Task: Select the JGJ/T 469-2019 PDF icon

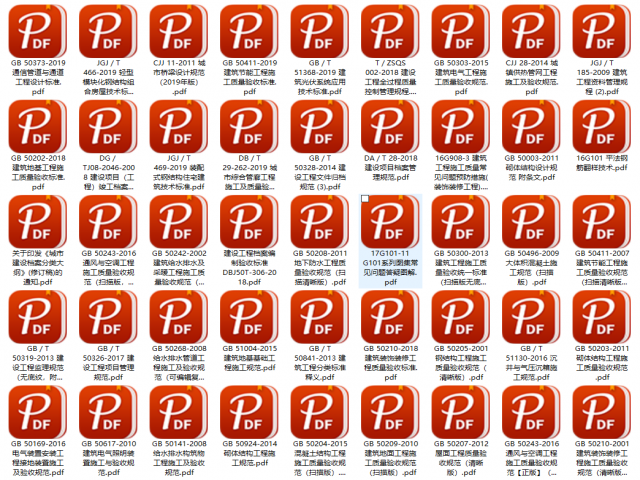Action: click(179, 127)
